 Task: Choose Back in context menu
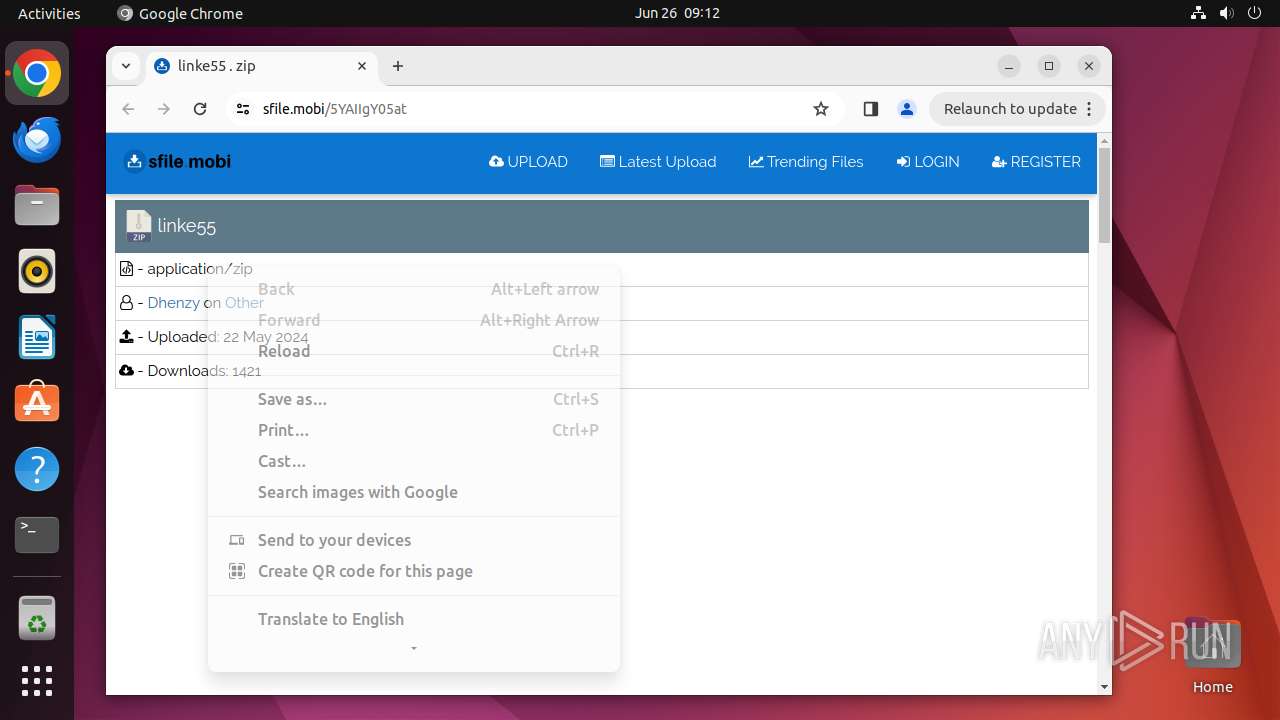tap(414, 289)
